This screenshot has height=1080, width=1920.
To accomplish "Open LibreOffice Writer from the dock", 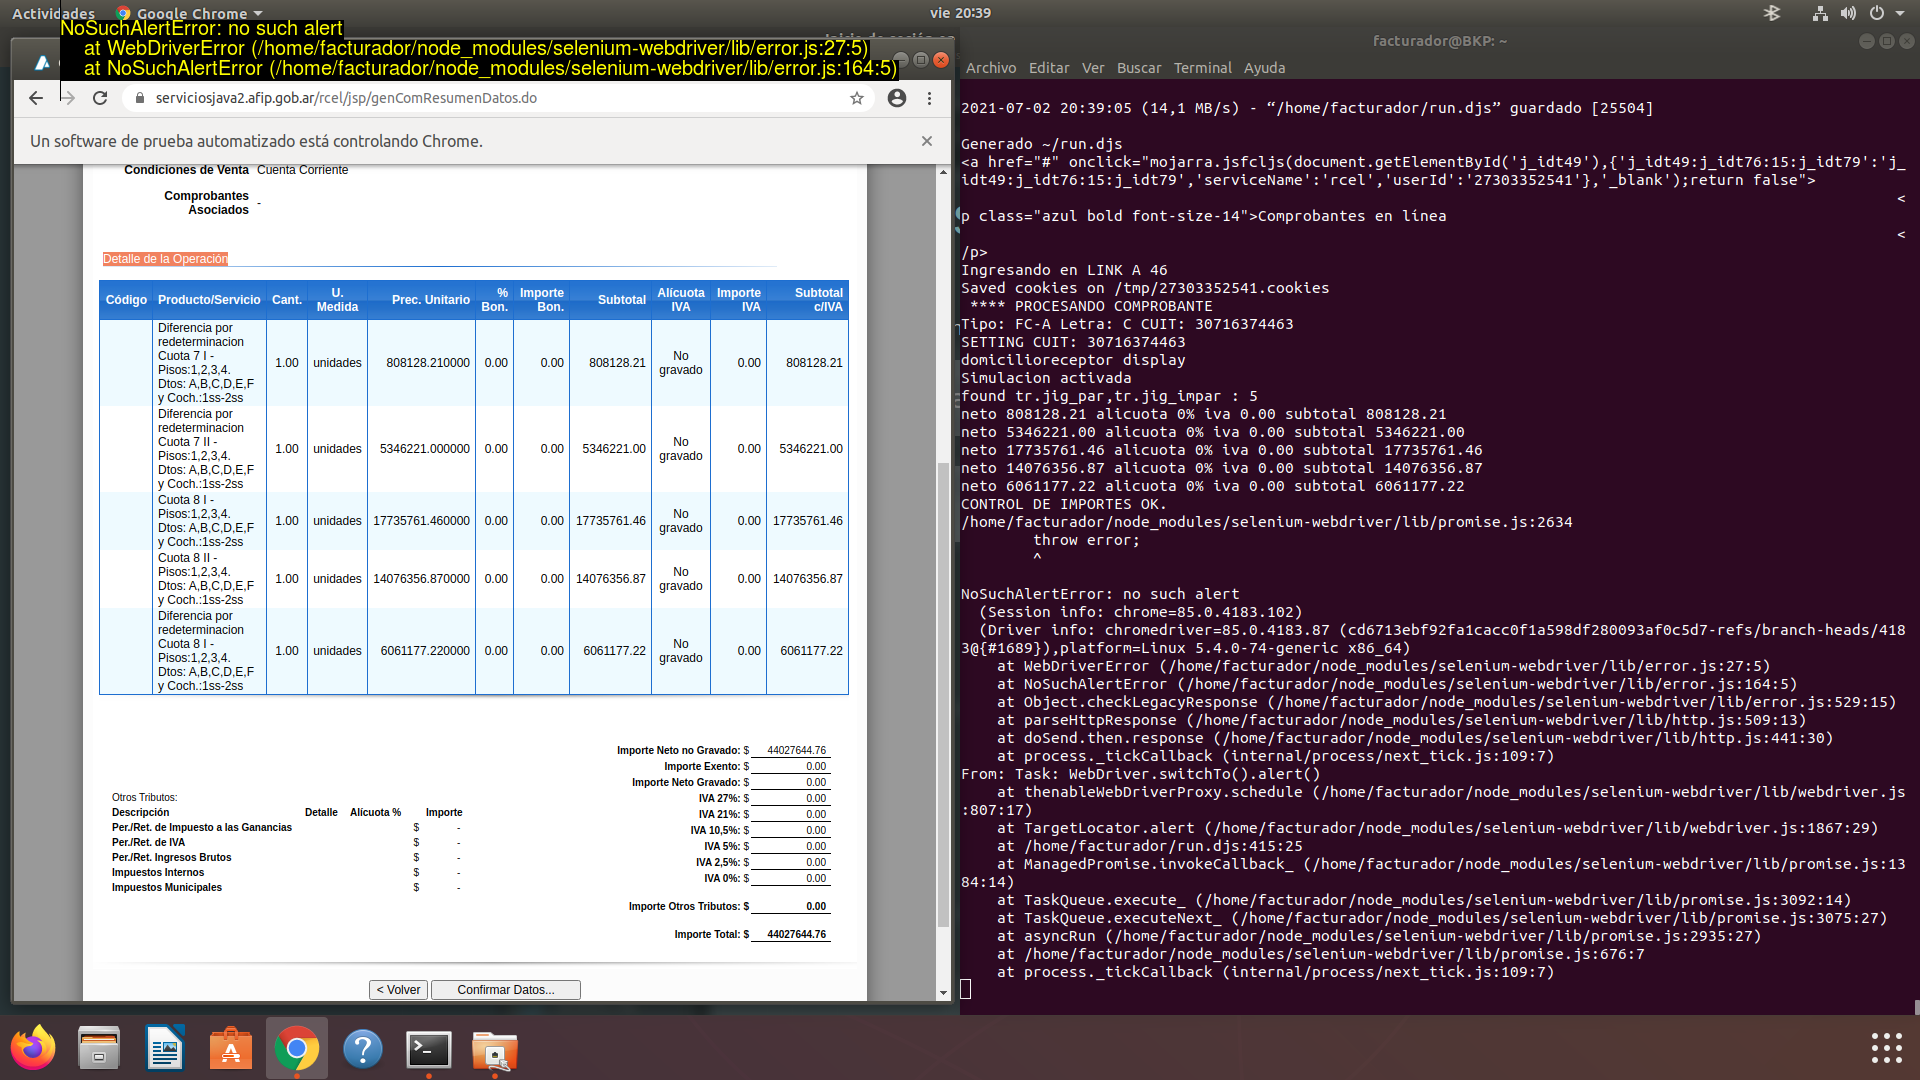I will 165,1048.
